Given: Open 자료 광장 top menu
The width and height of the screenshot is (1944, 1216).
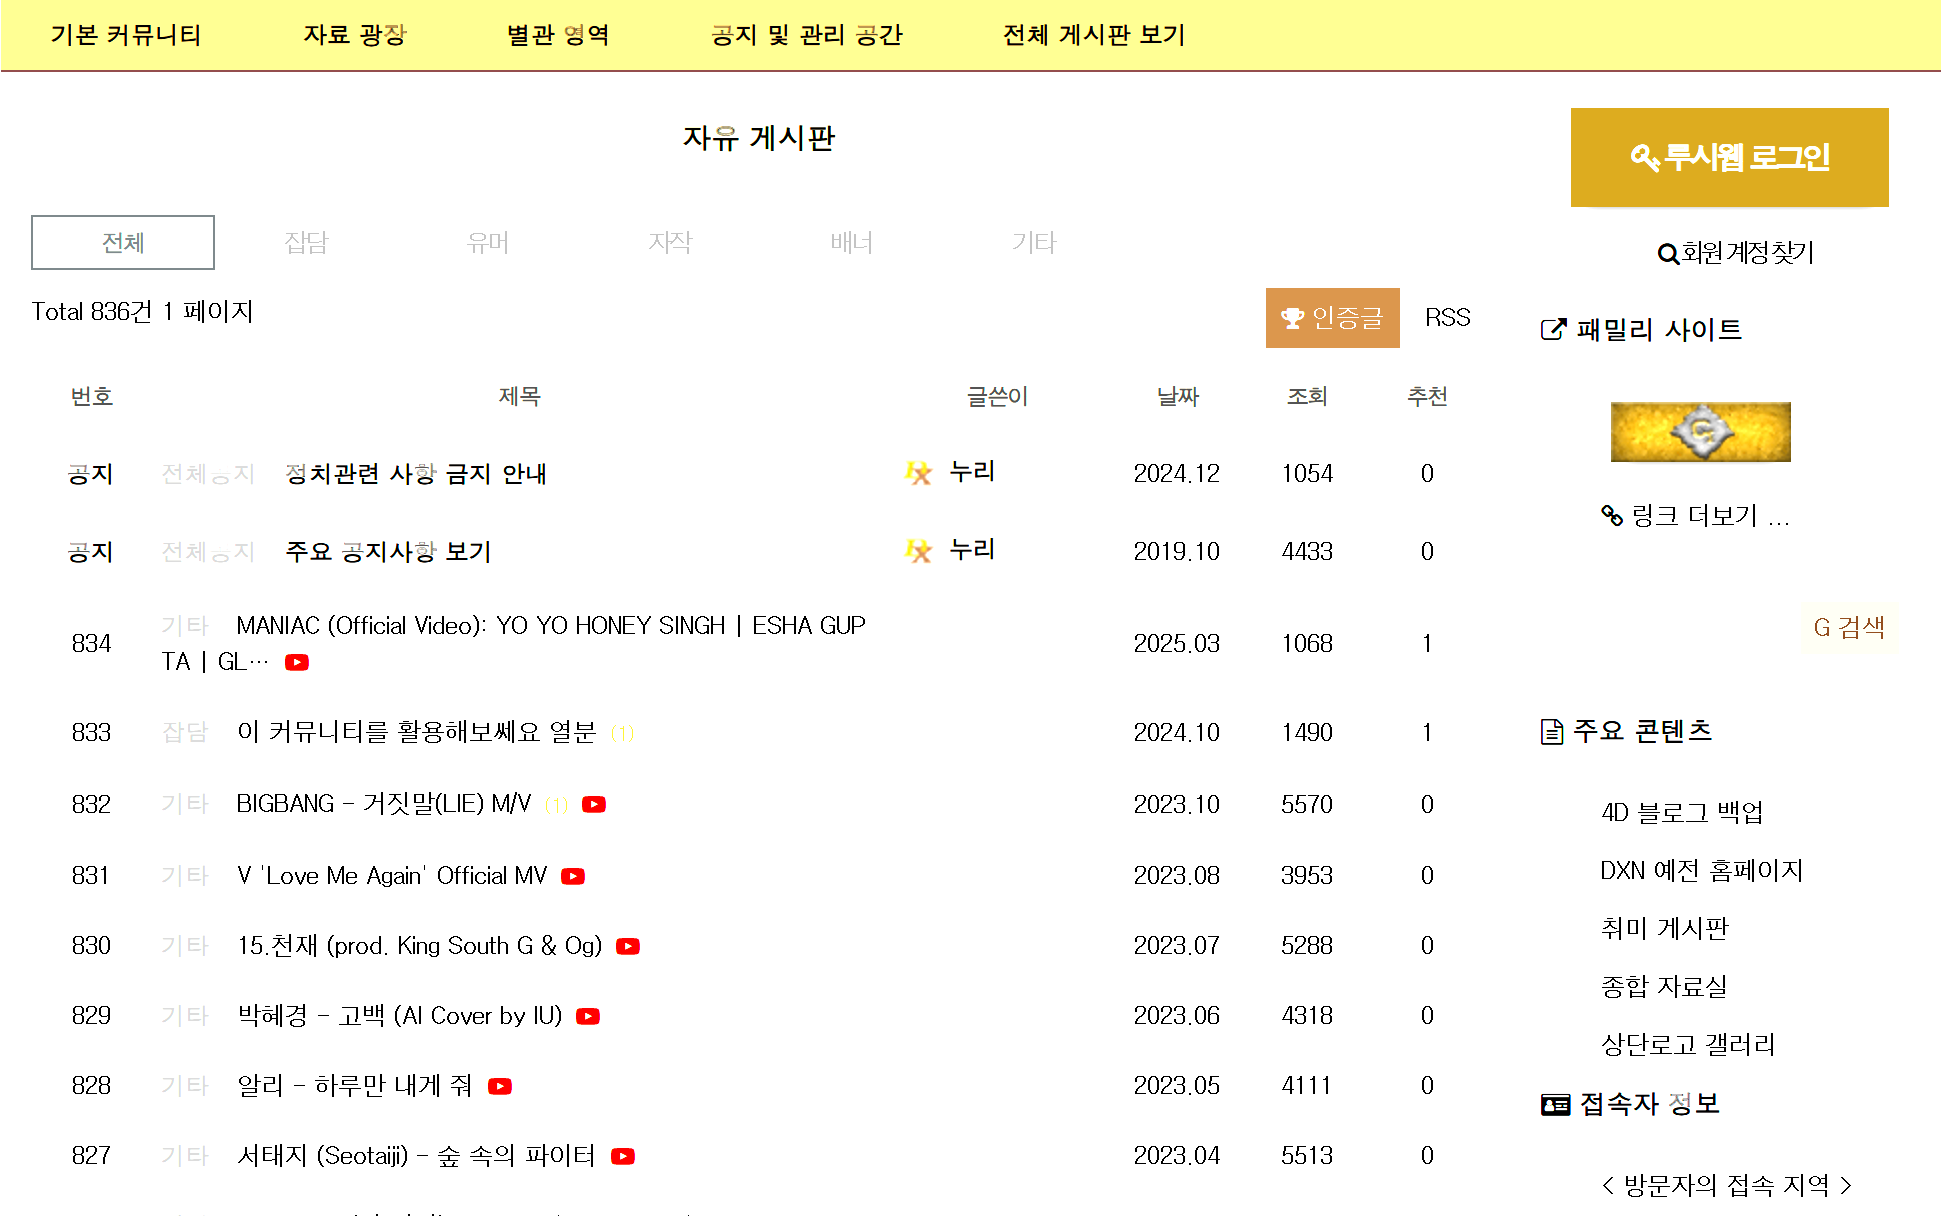Looking at the screenshot, I should coord(355,35).
